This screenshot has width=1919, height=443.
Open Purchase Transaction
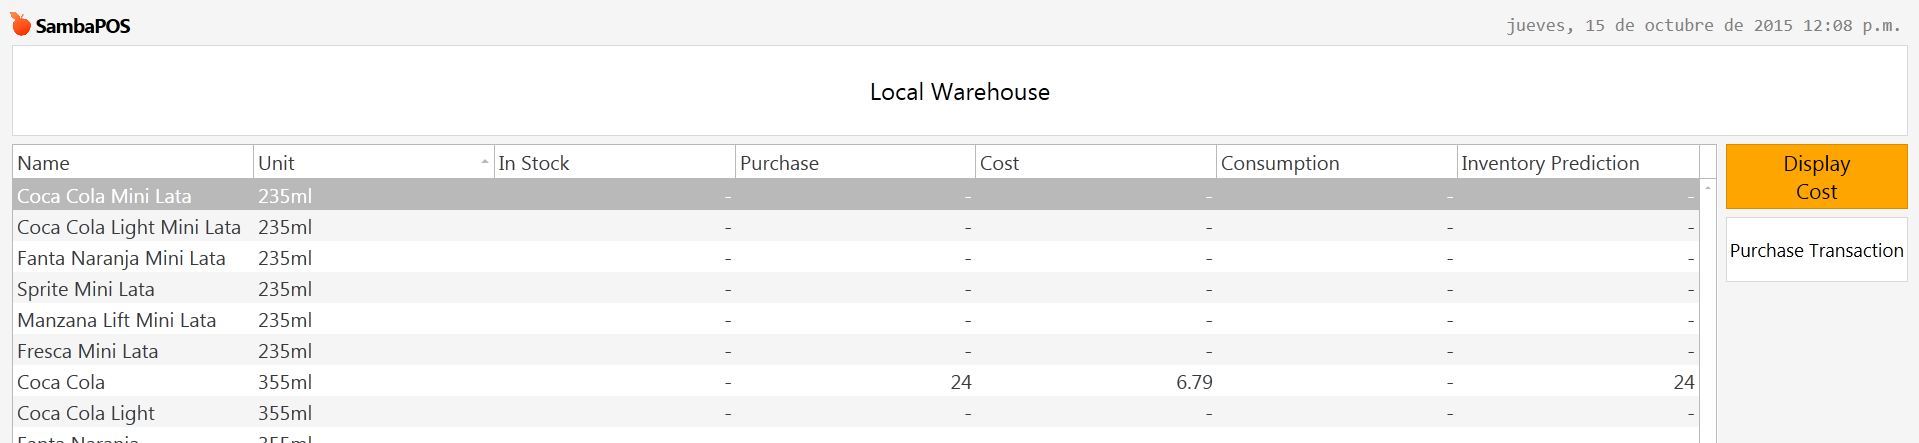pyautogui.click(x=1816, y=251)
